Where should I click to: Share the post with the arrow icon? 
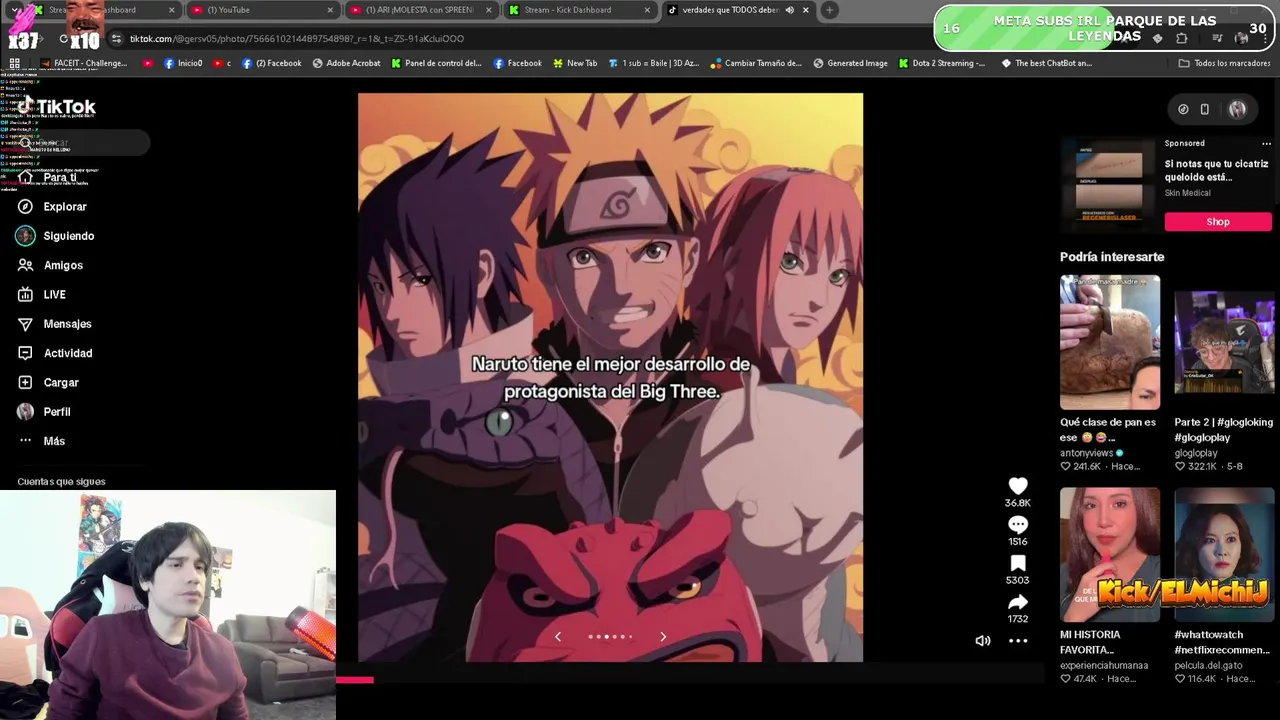click(1018, 602)
